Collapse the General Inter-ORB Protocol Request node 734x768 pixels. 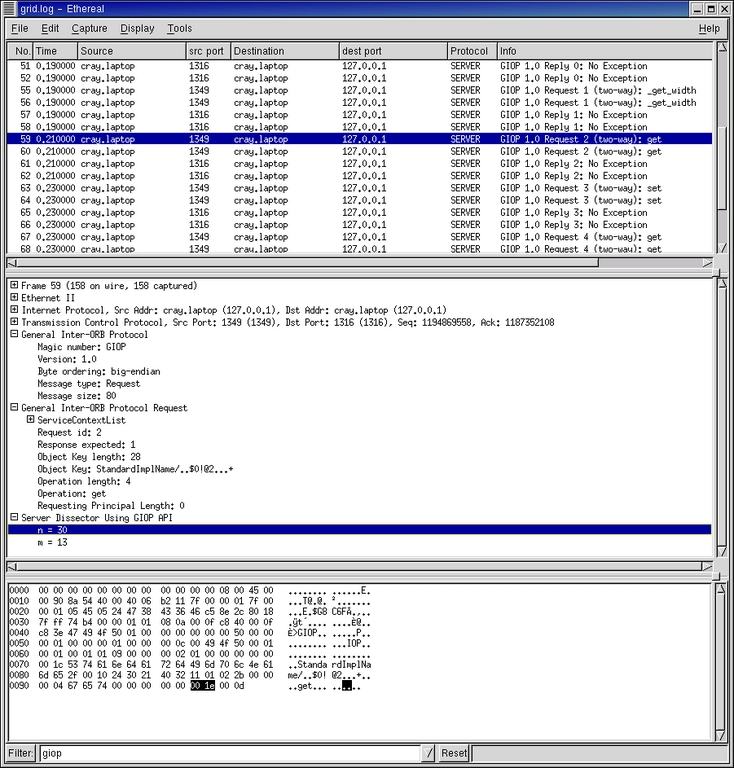[x=14, y=408]
